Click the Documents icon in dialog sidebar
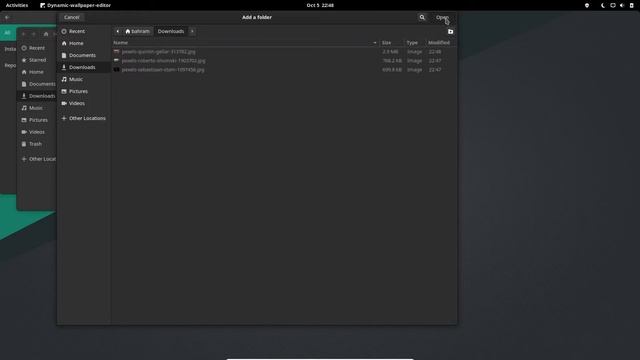Image resolution: width=640 pixels, height=360 pixels. [64, 55]
